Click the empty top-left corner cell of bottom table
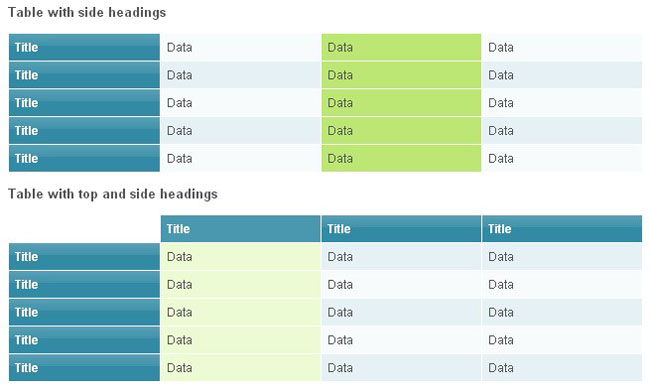 (x=84, y=229)
